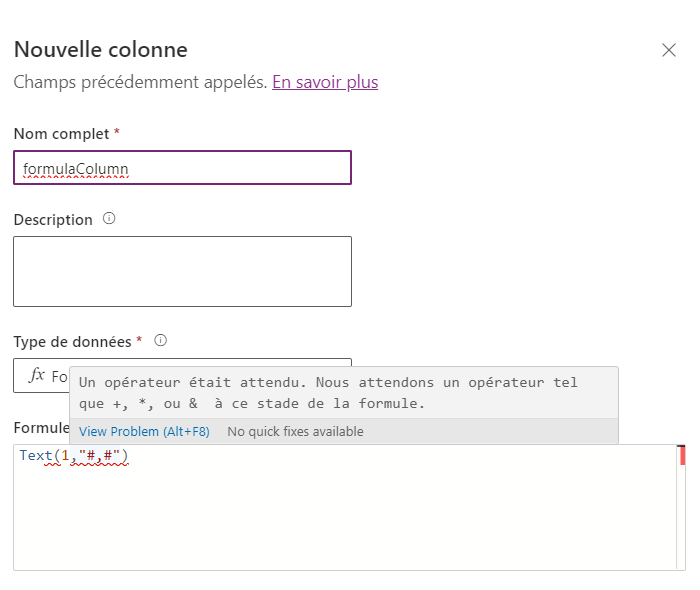Click the Nouvelle colonne heading
Viewport: 700px width, 590px height.
[100, 50]
